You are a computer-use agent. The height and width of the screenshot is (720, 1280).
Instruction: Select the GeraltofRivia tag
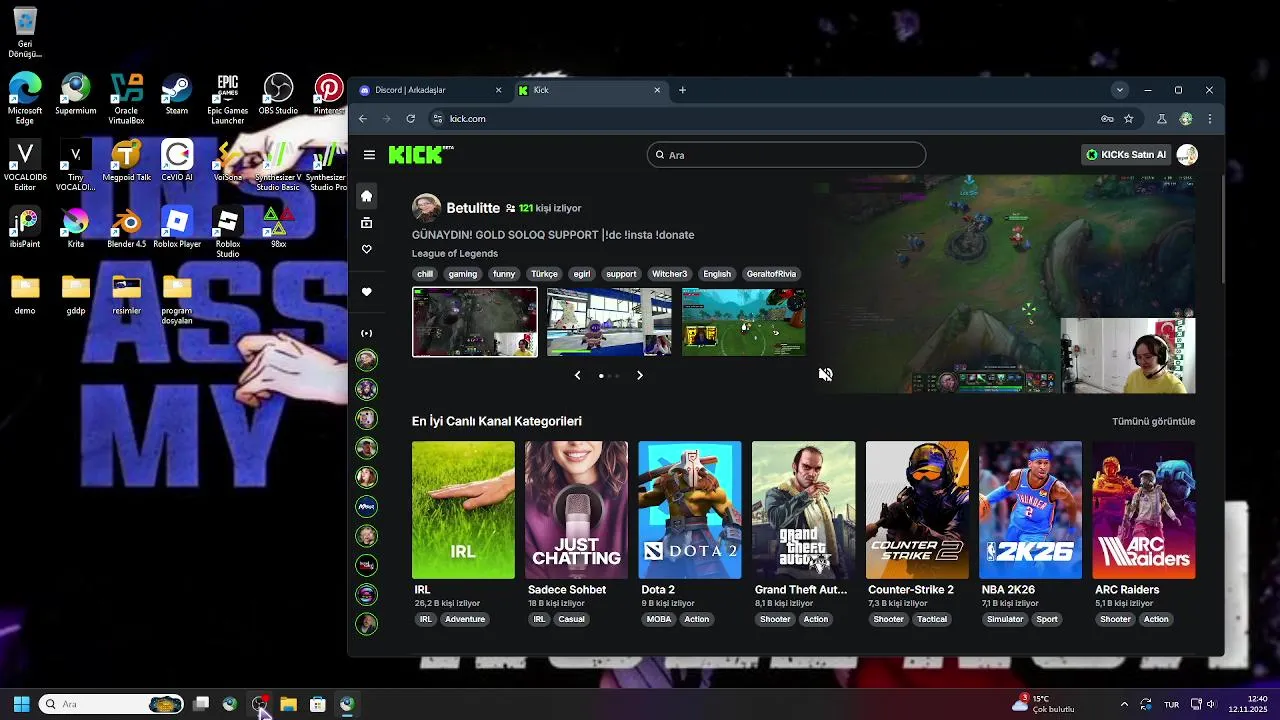(x=771, y=274)
